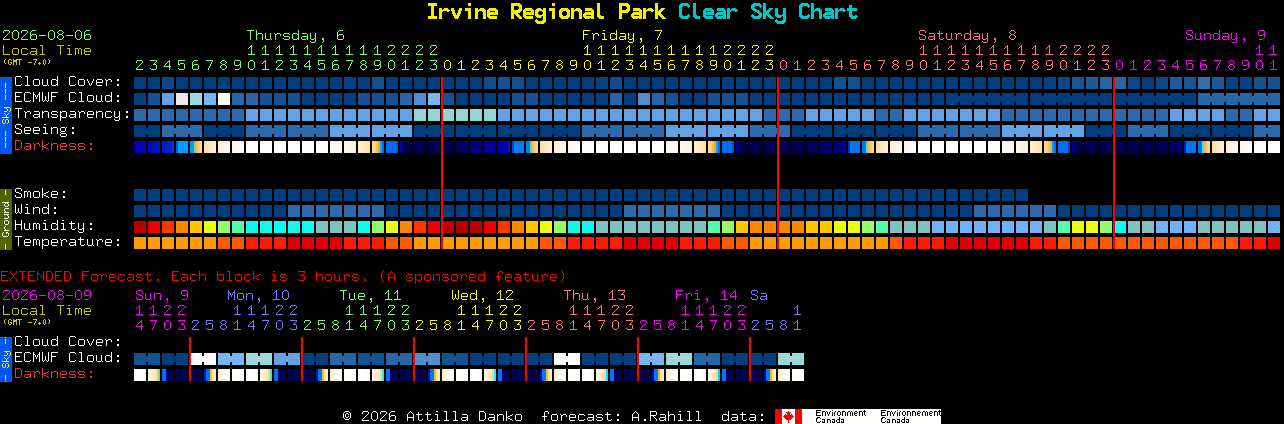Screen dimensions: 1284x424
Task: Click the 'Temperature:' row label
Action: pos(68,242)
